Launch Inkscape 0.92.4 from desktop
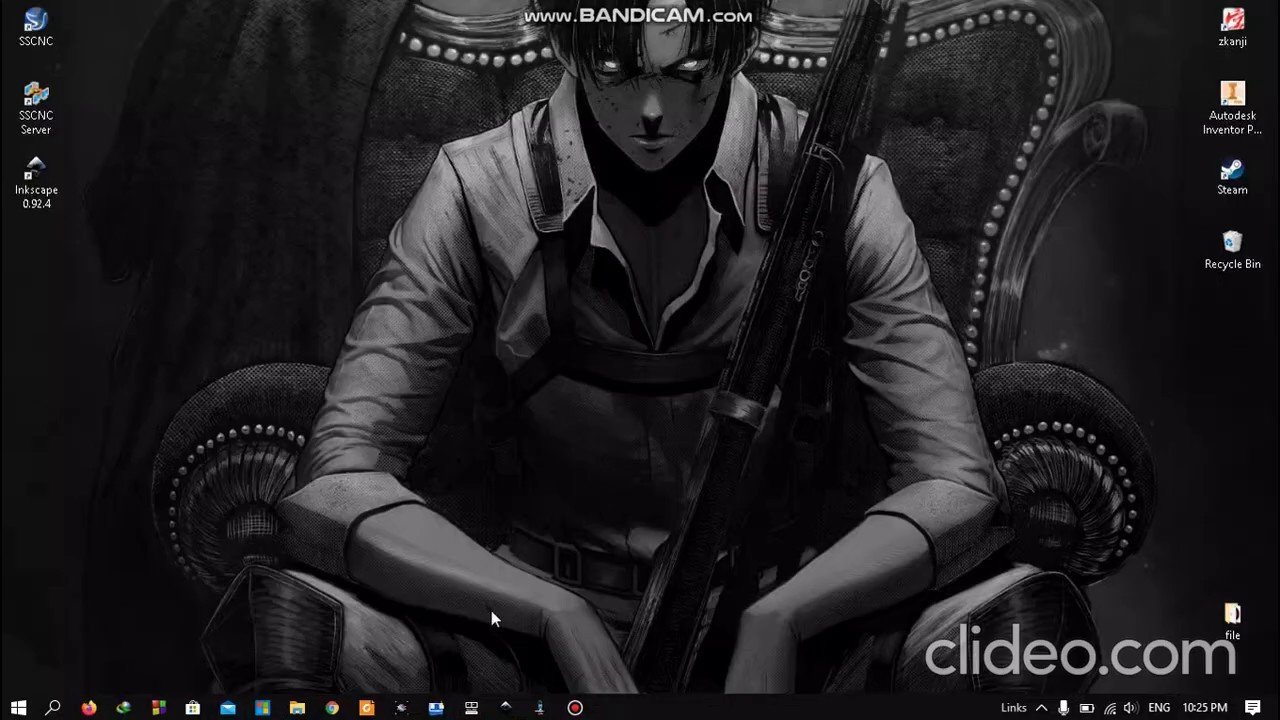 point(36,182)
